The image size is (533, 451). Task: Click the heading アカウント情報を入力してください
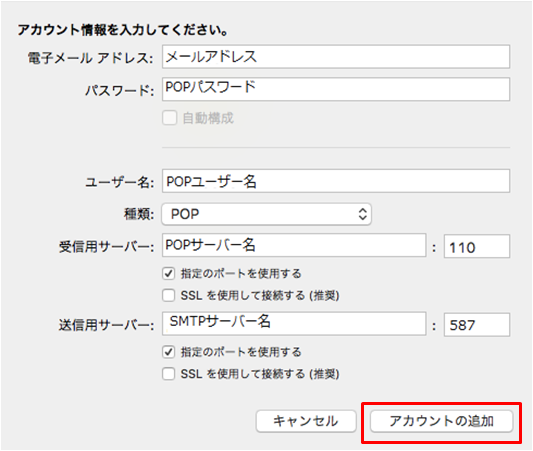(123, 30)
